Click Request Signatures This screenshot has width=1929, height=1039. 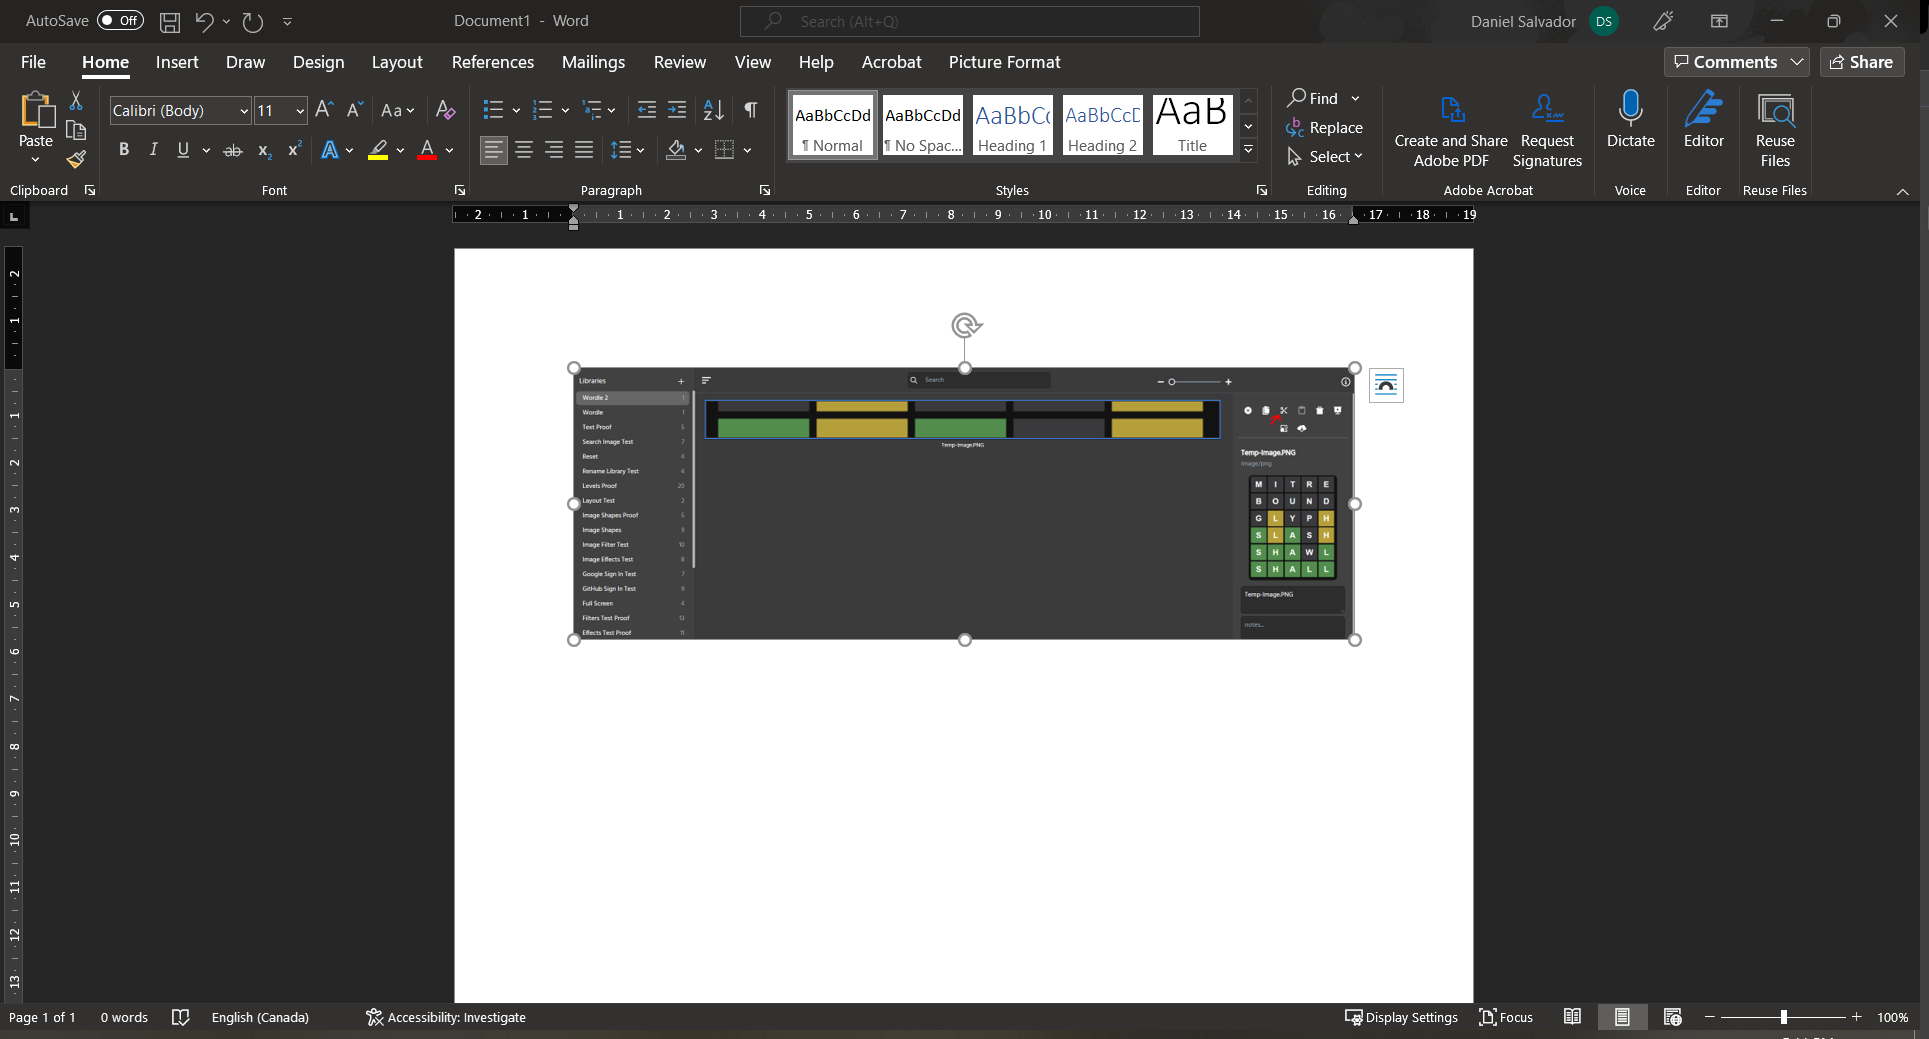click(1547, 130)
